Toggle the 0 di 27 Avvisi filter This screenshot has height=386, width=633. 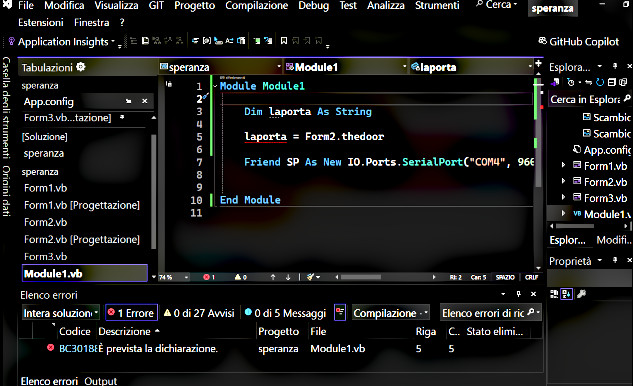pos(199,313)
